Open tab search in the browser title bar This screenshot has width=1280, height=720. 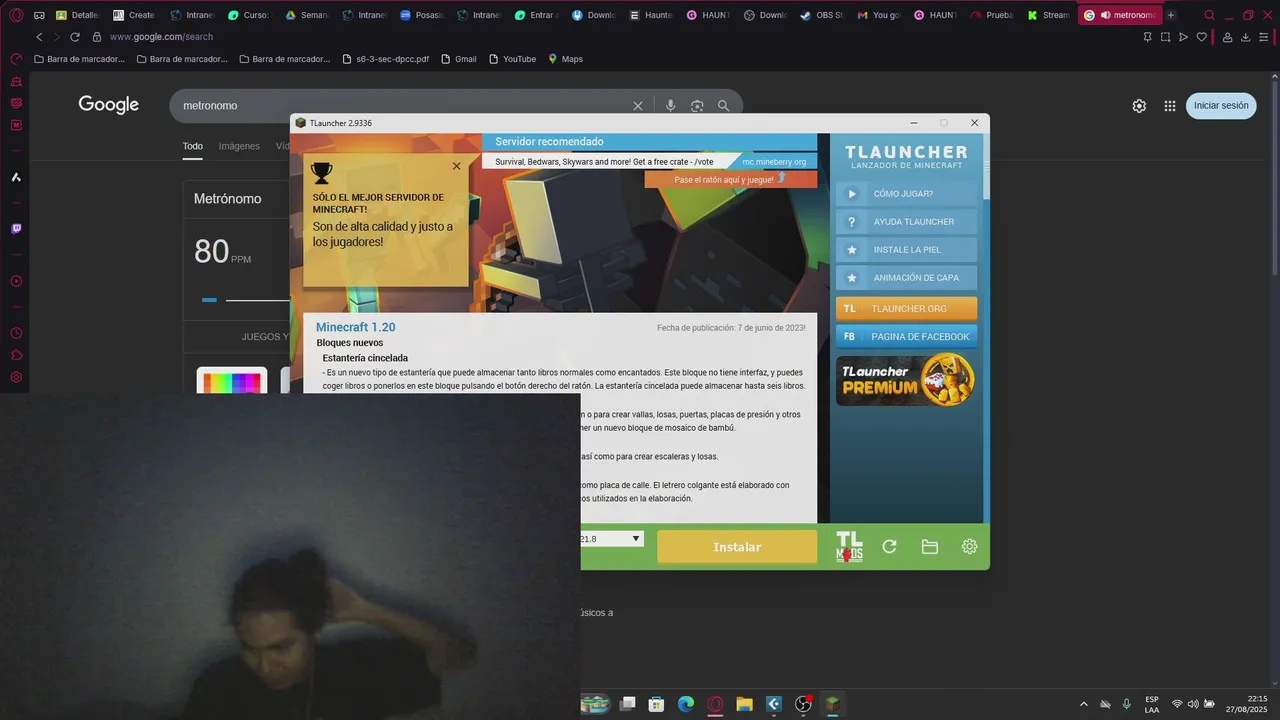1209,15
